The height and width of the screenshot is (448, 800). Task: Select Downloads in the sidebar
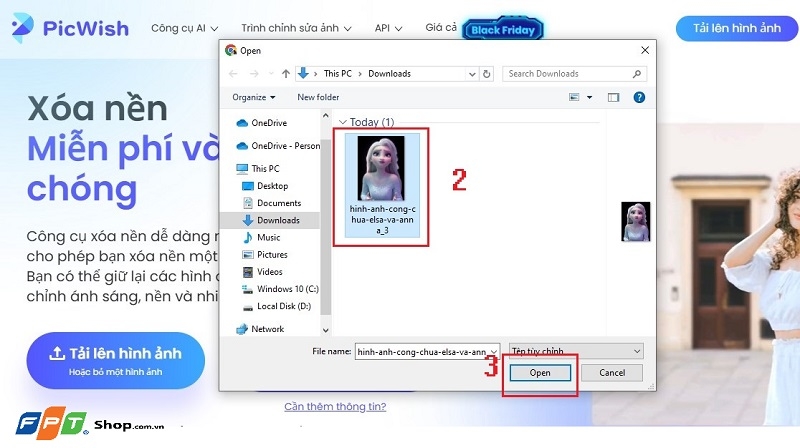[x=271, y=220]
